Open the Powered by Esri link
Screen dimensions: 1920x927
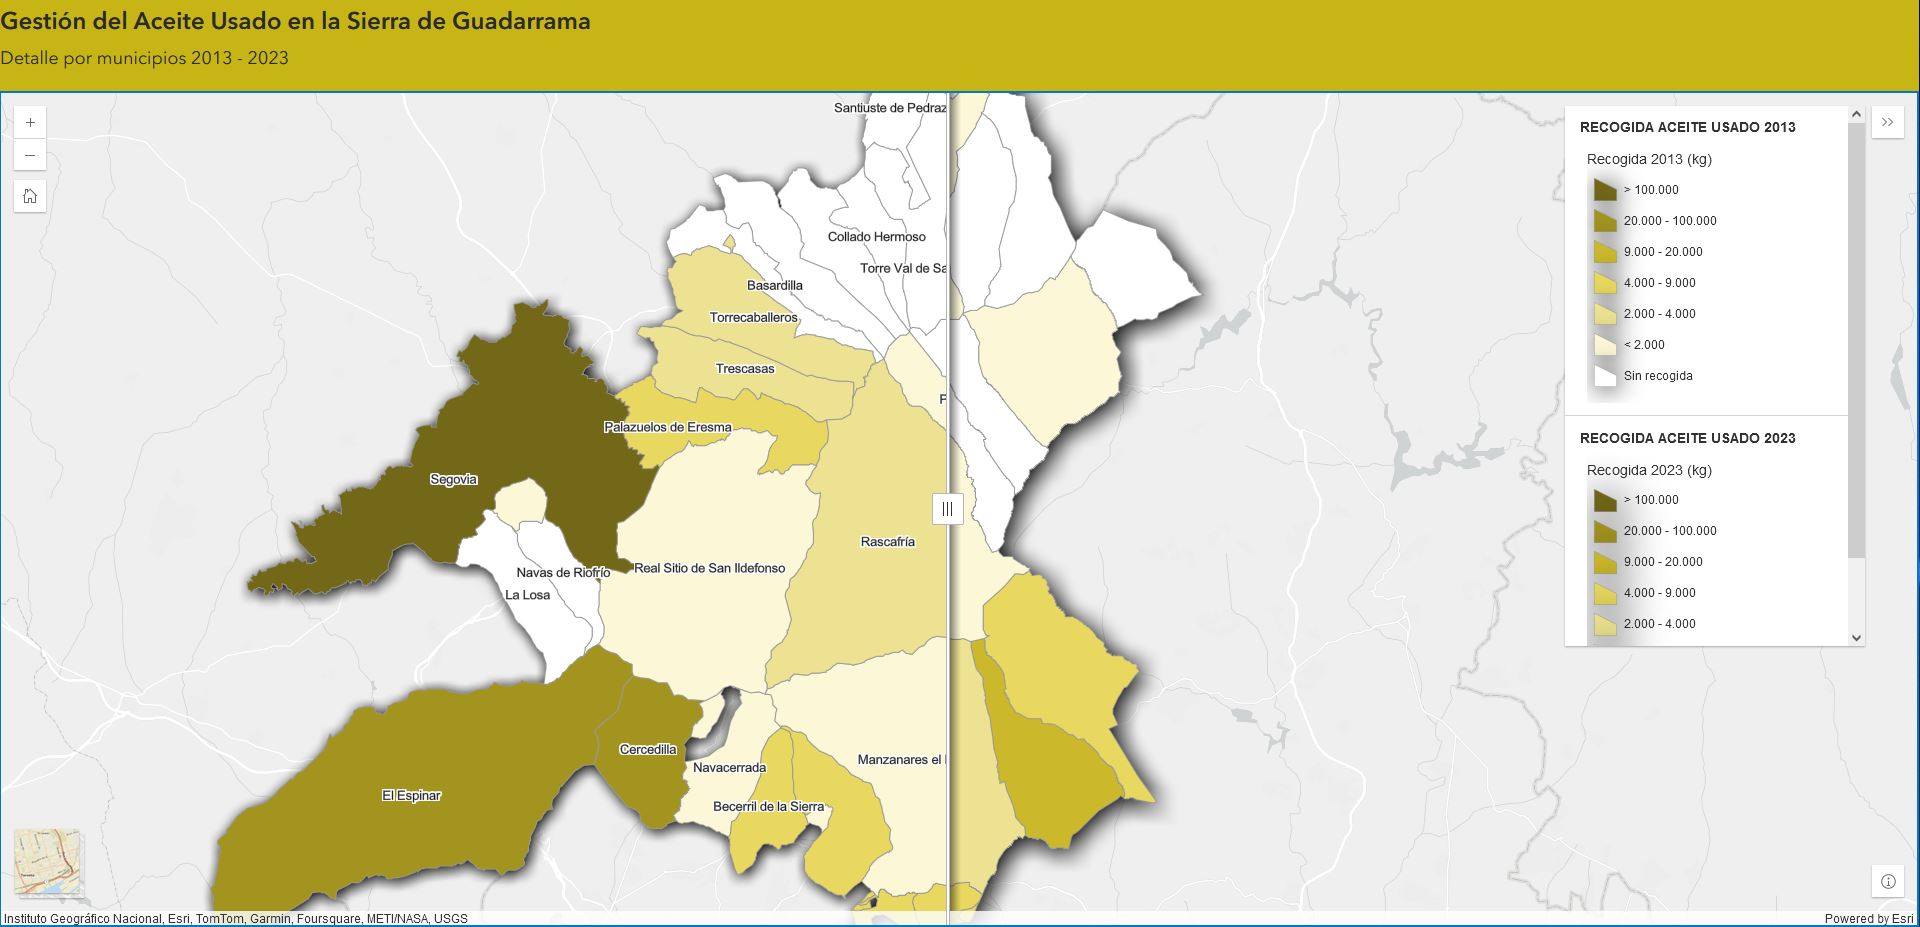(1868, 918)
